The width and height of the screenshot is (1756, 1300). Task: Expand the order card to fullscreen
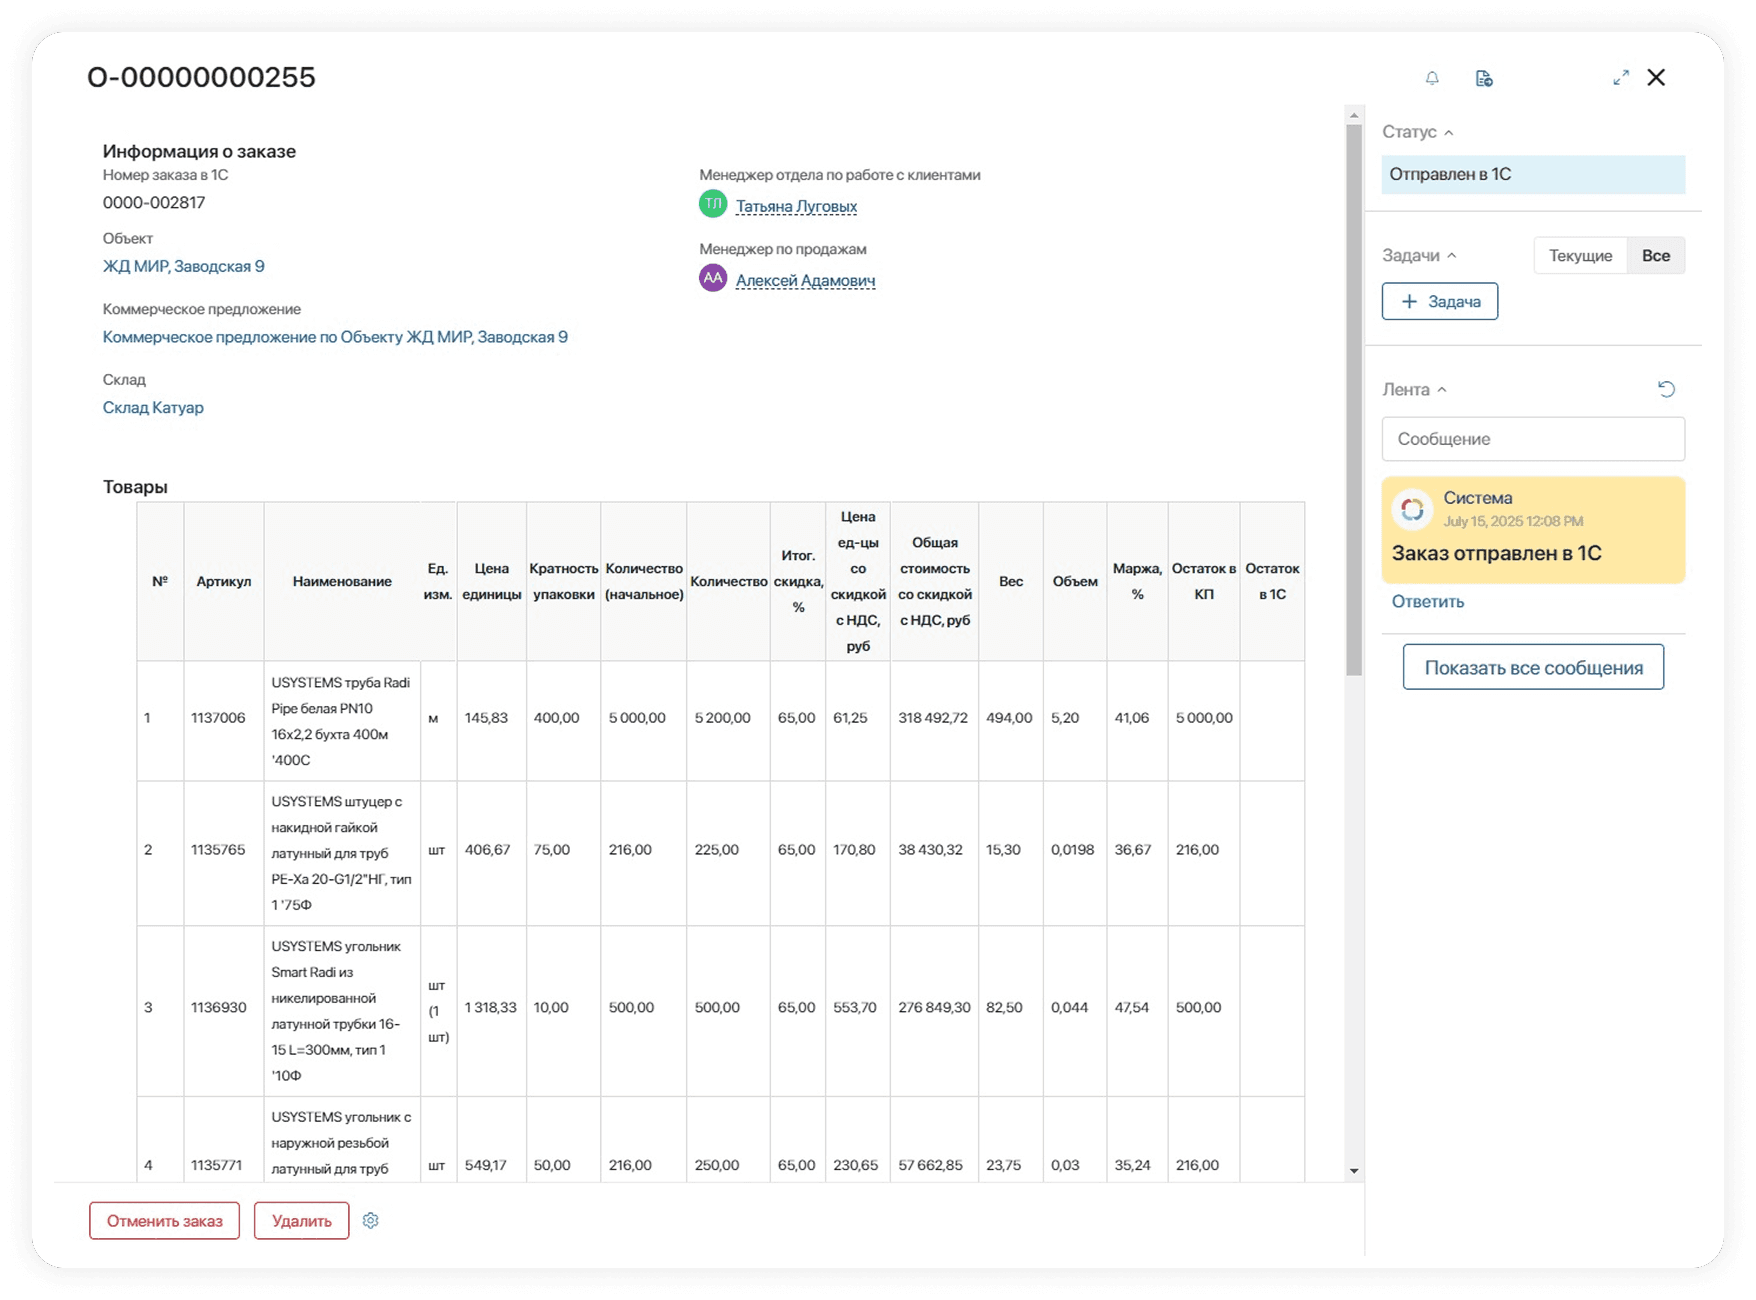pyautogui.click(x=1621, y=78)
